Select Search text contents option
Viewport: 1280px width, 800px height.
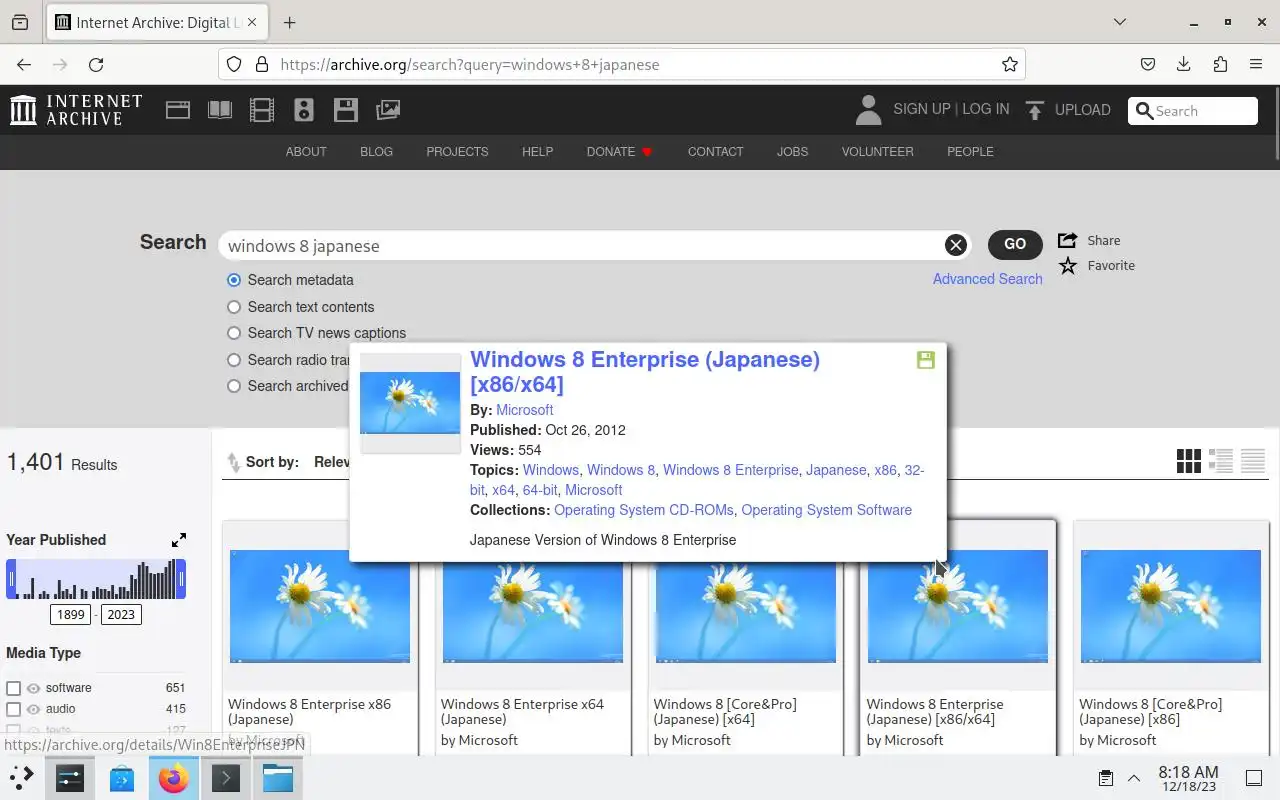[234, 307]
